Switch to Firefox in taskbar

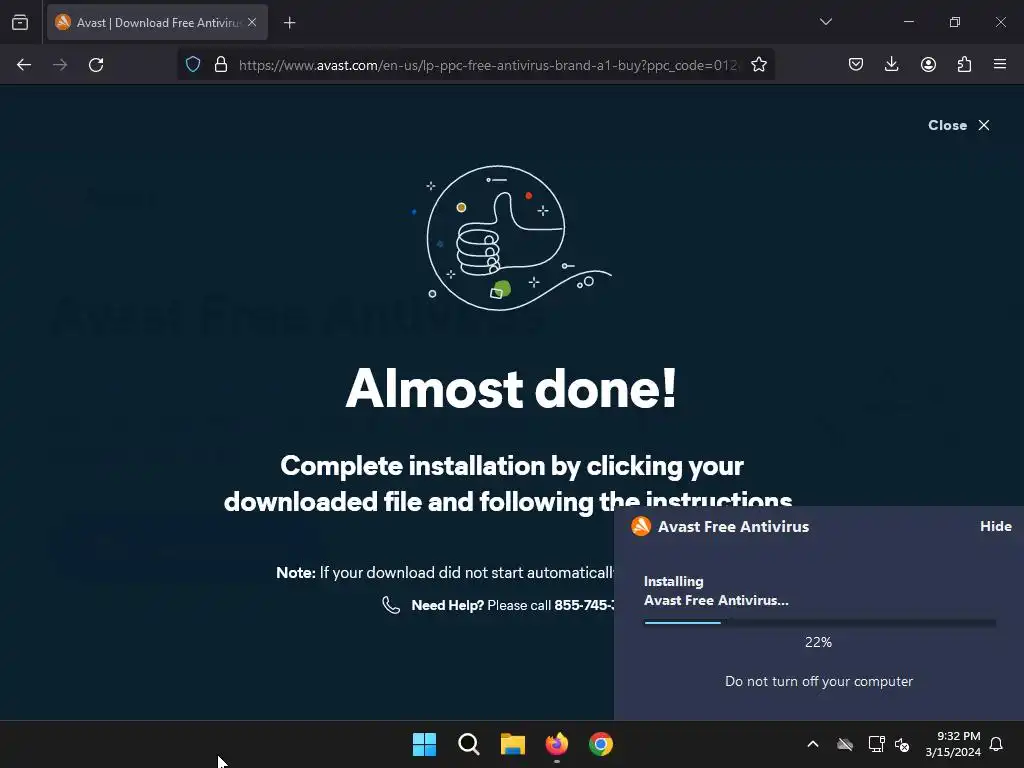[x=556, y=744]
